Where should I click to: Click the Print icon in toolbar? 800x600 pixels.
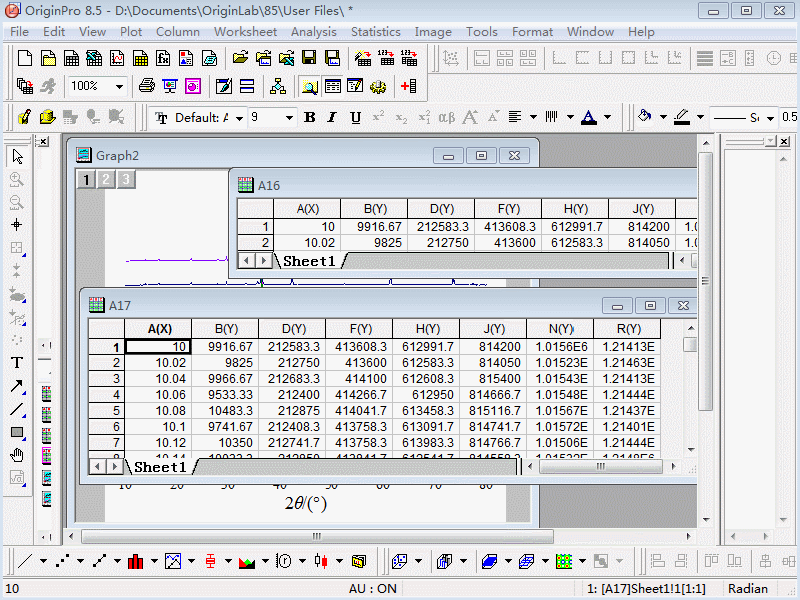(x=146, y=86)
